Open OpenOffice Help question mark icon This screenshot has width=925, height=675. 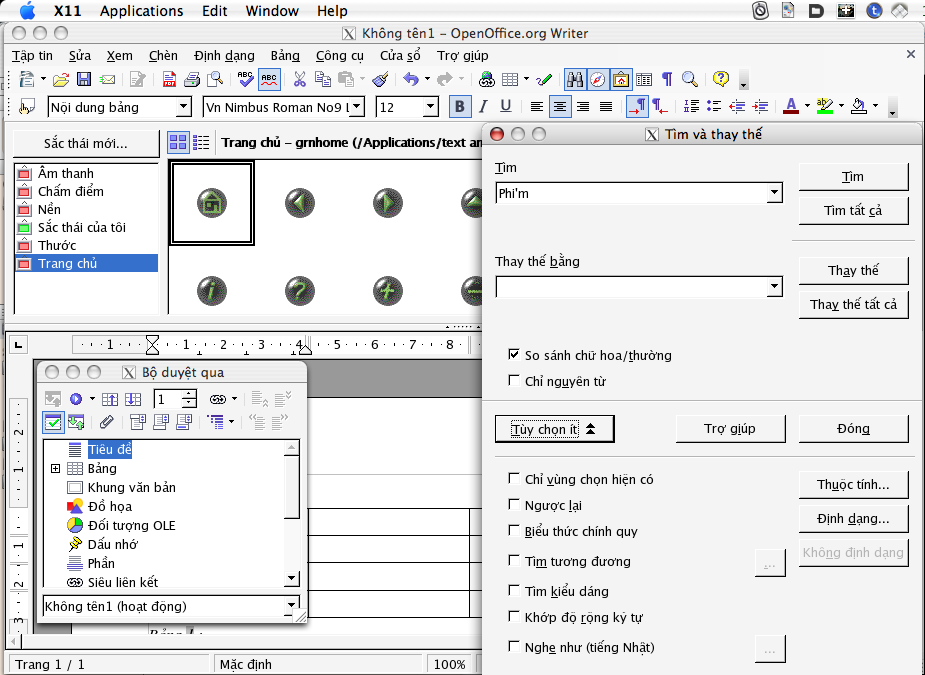point(720,79)
